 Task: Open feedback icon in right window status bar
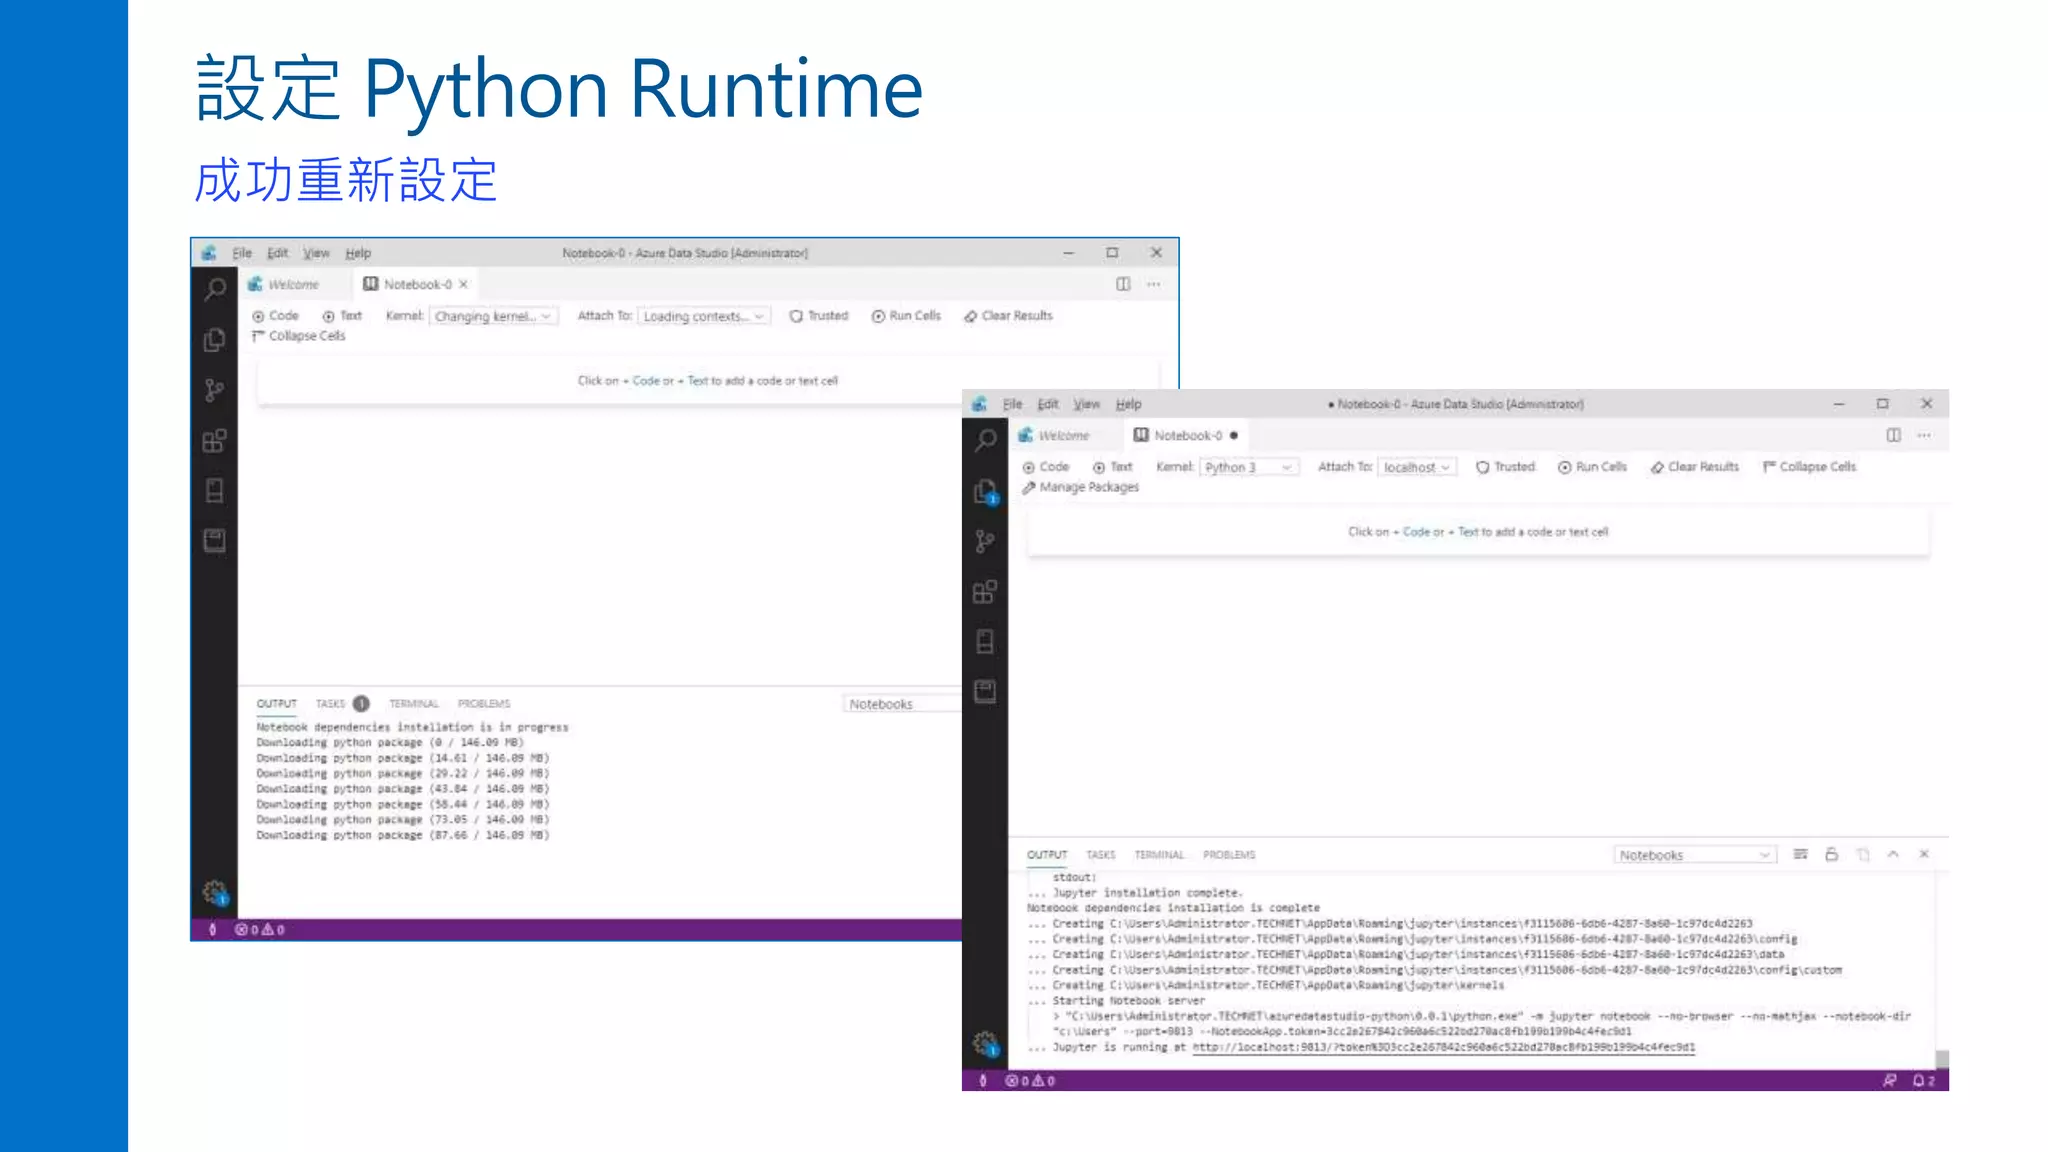pyautogui.click(x=1889, y=1081)
